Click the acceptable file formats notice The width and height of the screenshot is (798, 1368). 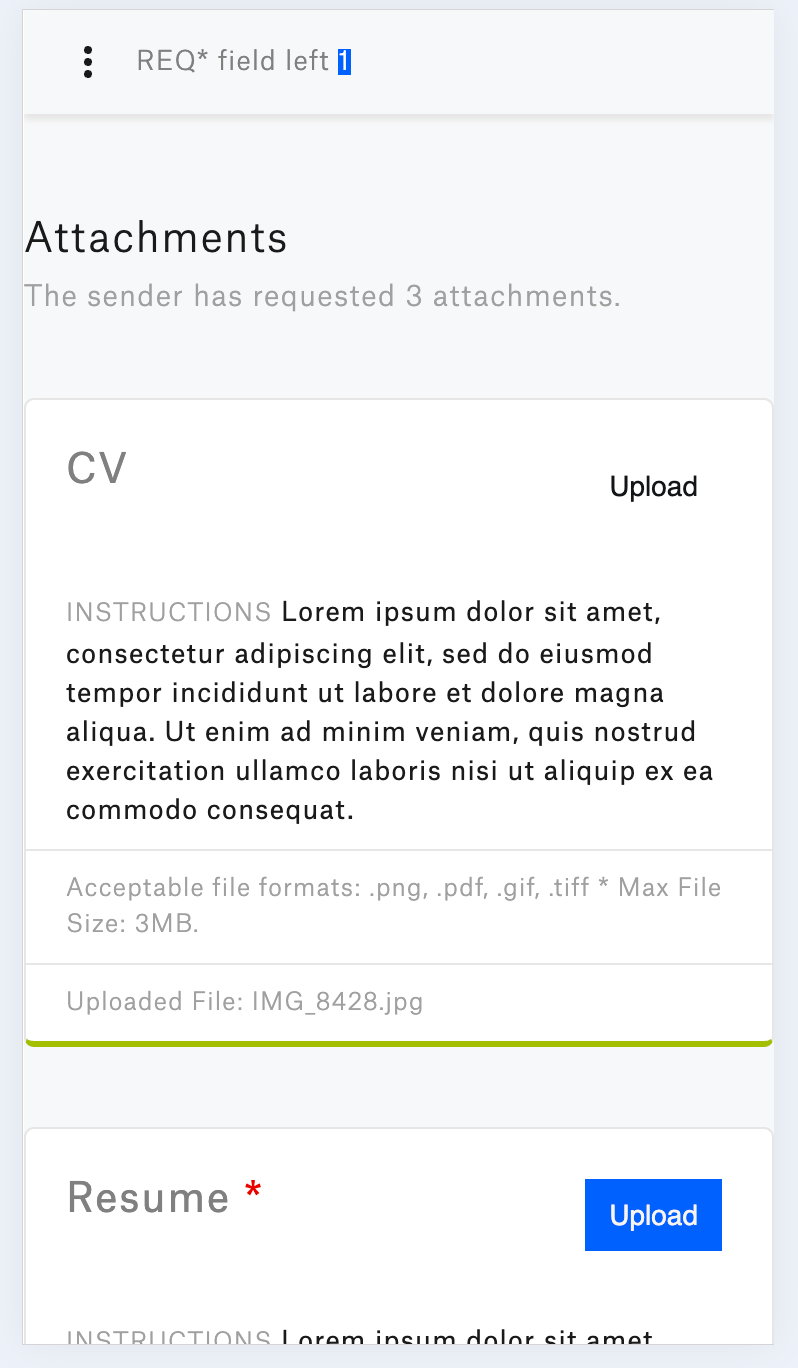pyautogui.click(x=393, y=905)
